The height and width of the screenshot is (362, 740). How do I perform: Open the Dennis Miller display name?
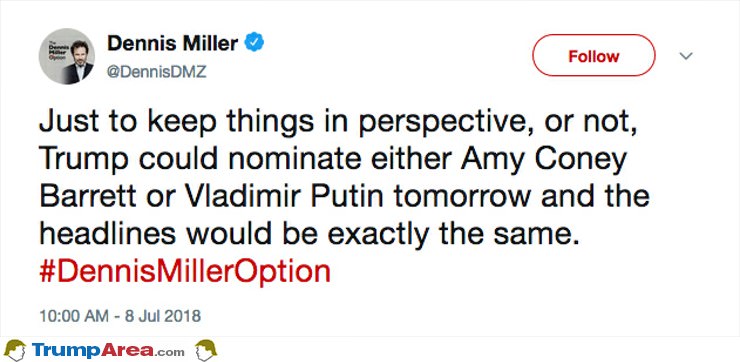(x=173, y=44)
